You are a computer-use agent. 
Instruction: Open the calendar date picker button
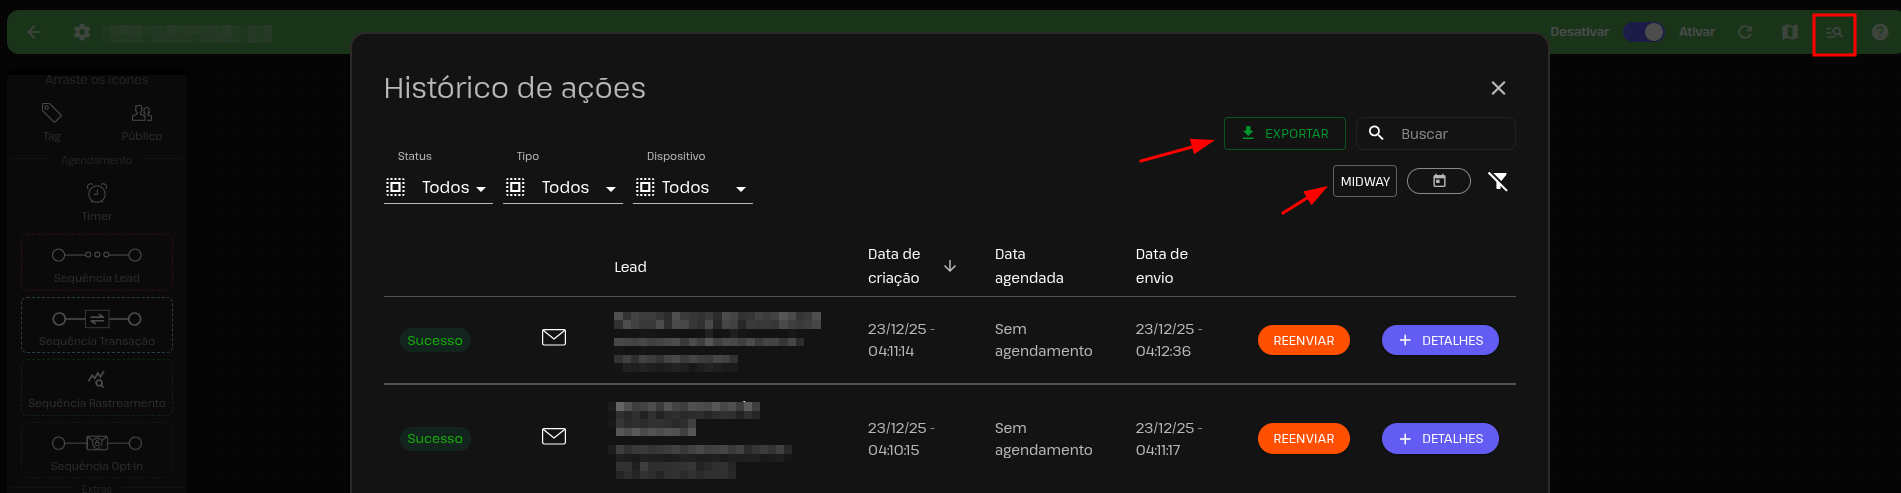1438,181
